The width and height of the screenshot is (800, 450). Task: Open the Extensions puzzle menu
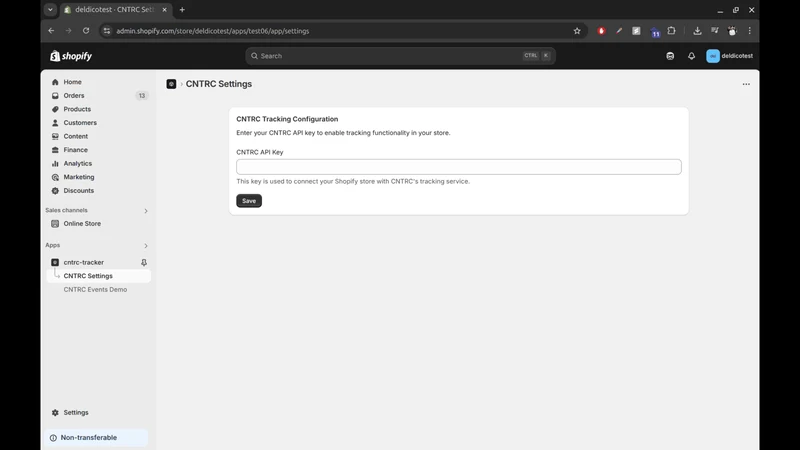point(671,31)
